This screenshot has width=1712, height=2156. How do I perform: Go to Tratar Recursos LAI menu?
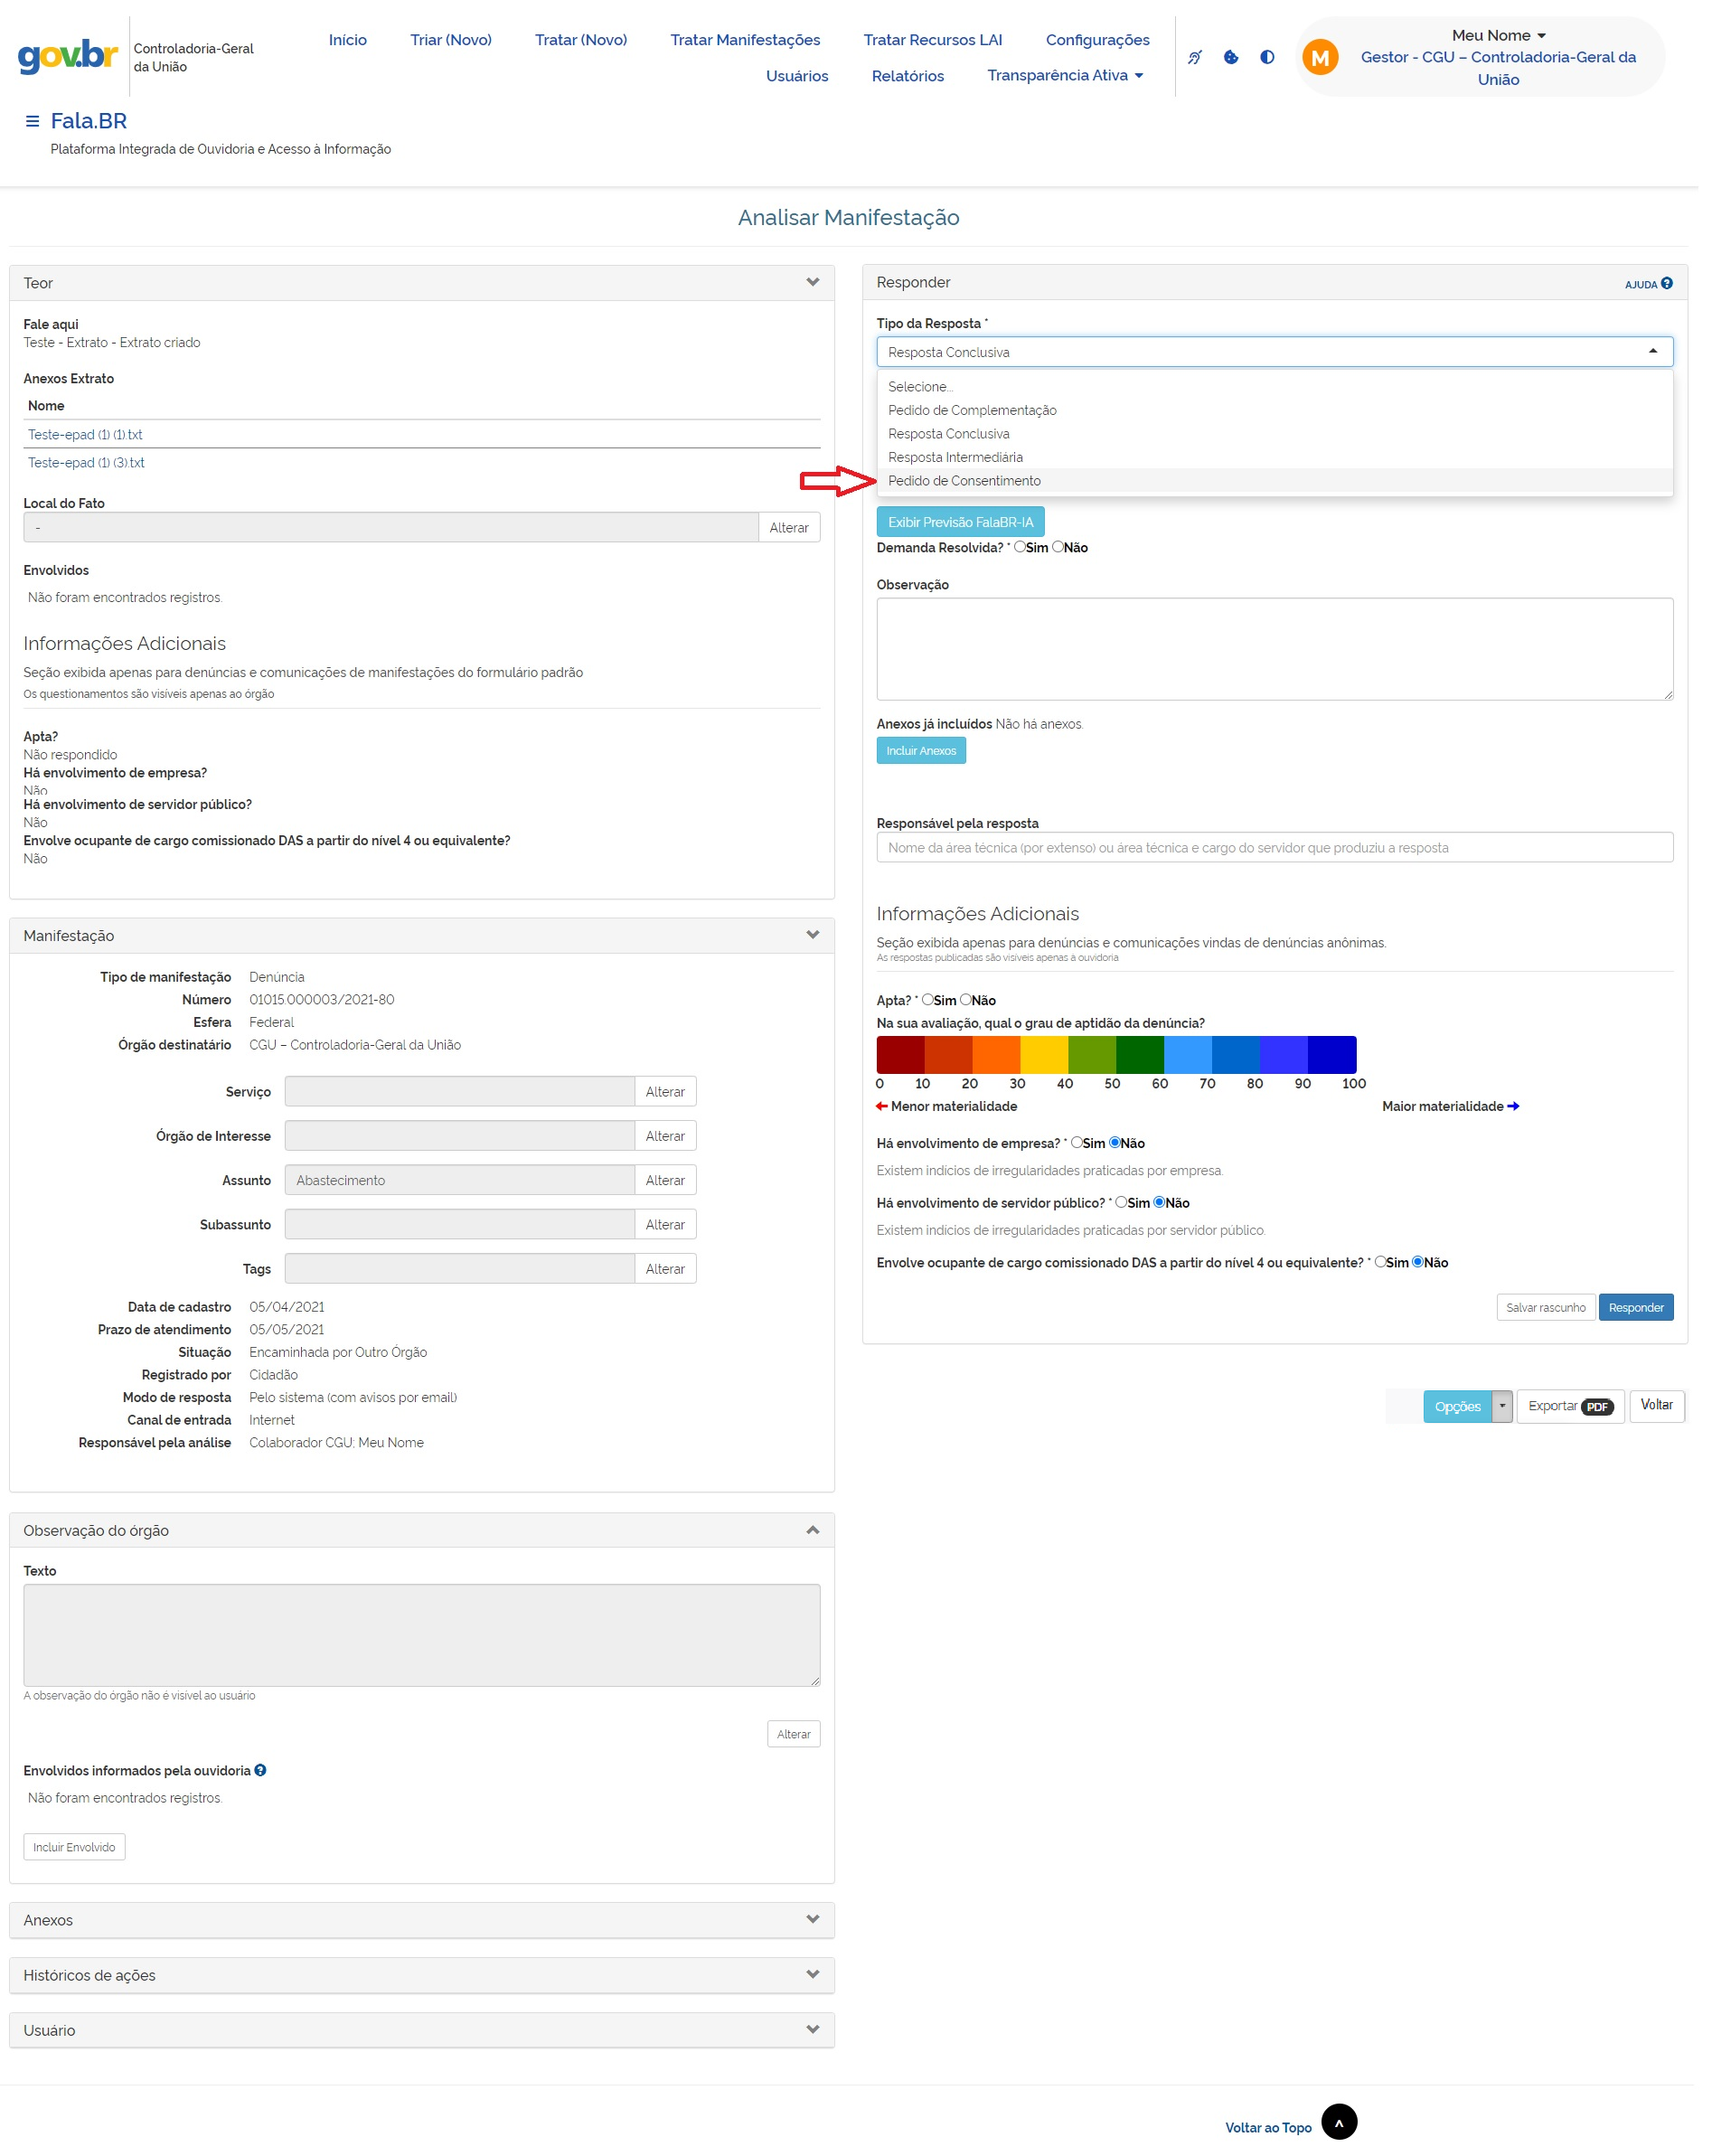(x=932, y=40)
